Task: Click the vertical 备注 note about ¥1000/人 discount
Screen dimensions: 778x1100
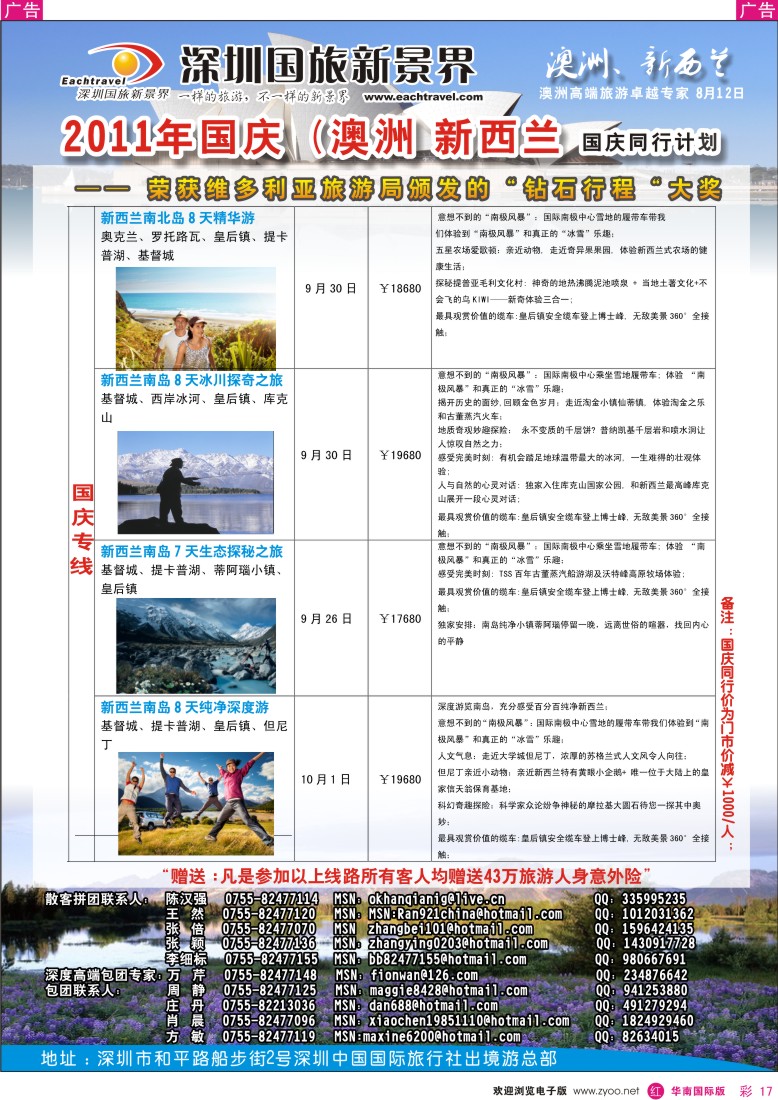Action: (727, 723)
